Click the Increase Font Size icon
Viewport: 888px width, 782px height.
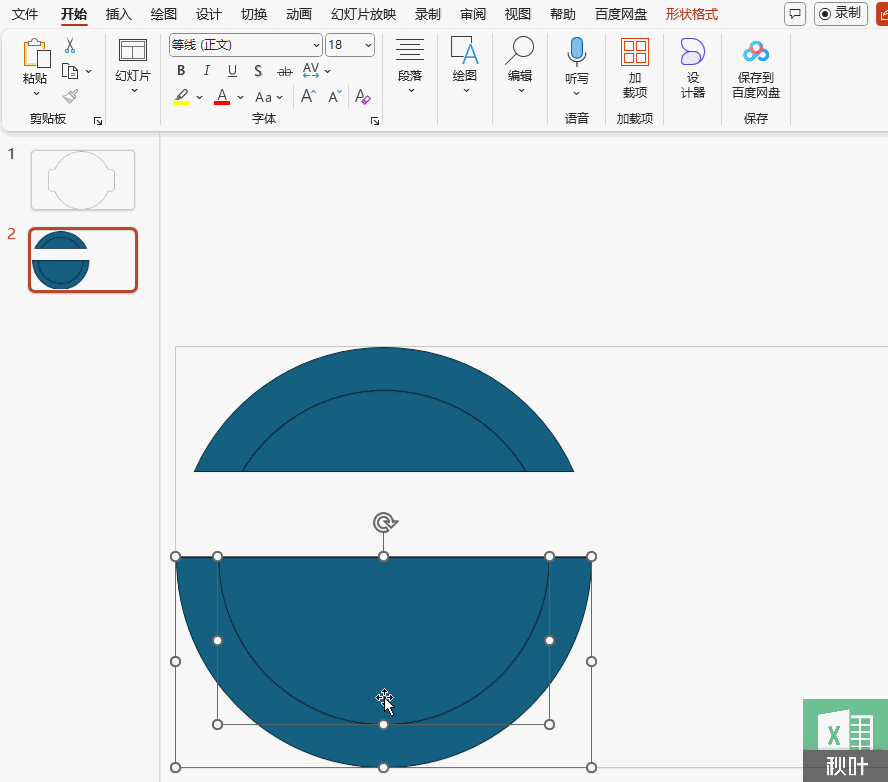(x=308, y=97)
